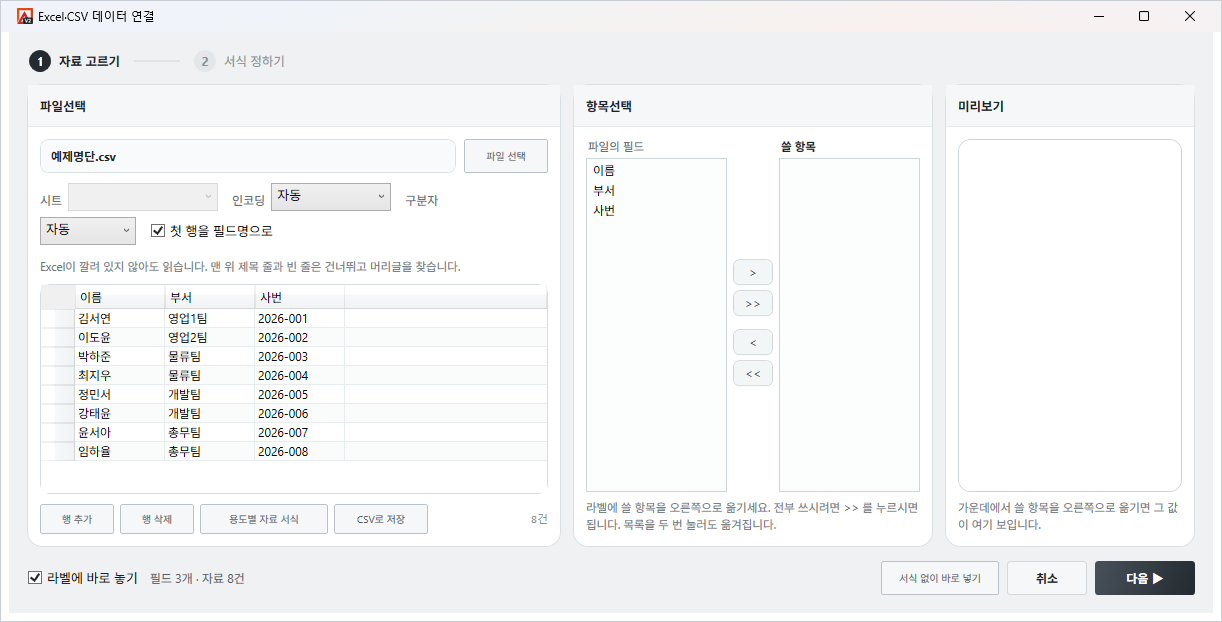Click cell 이도윤

coord(120,337)
